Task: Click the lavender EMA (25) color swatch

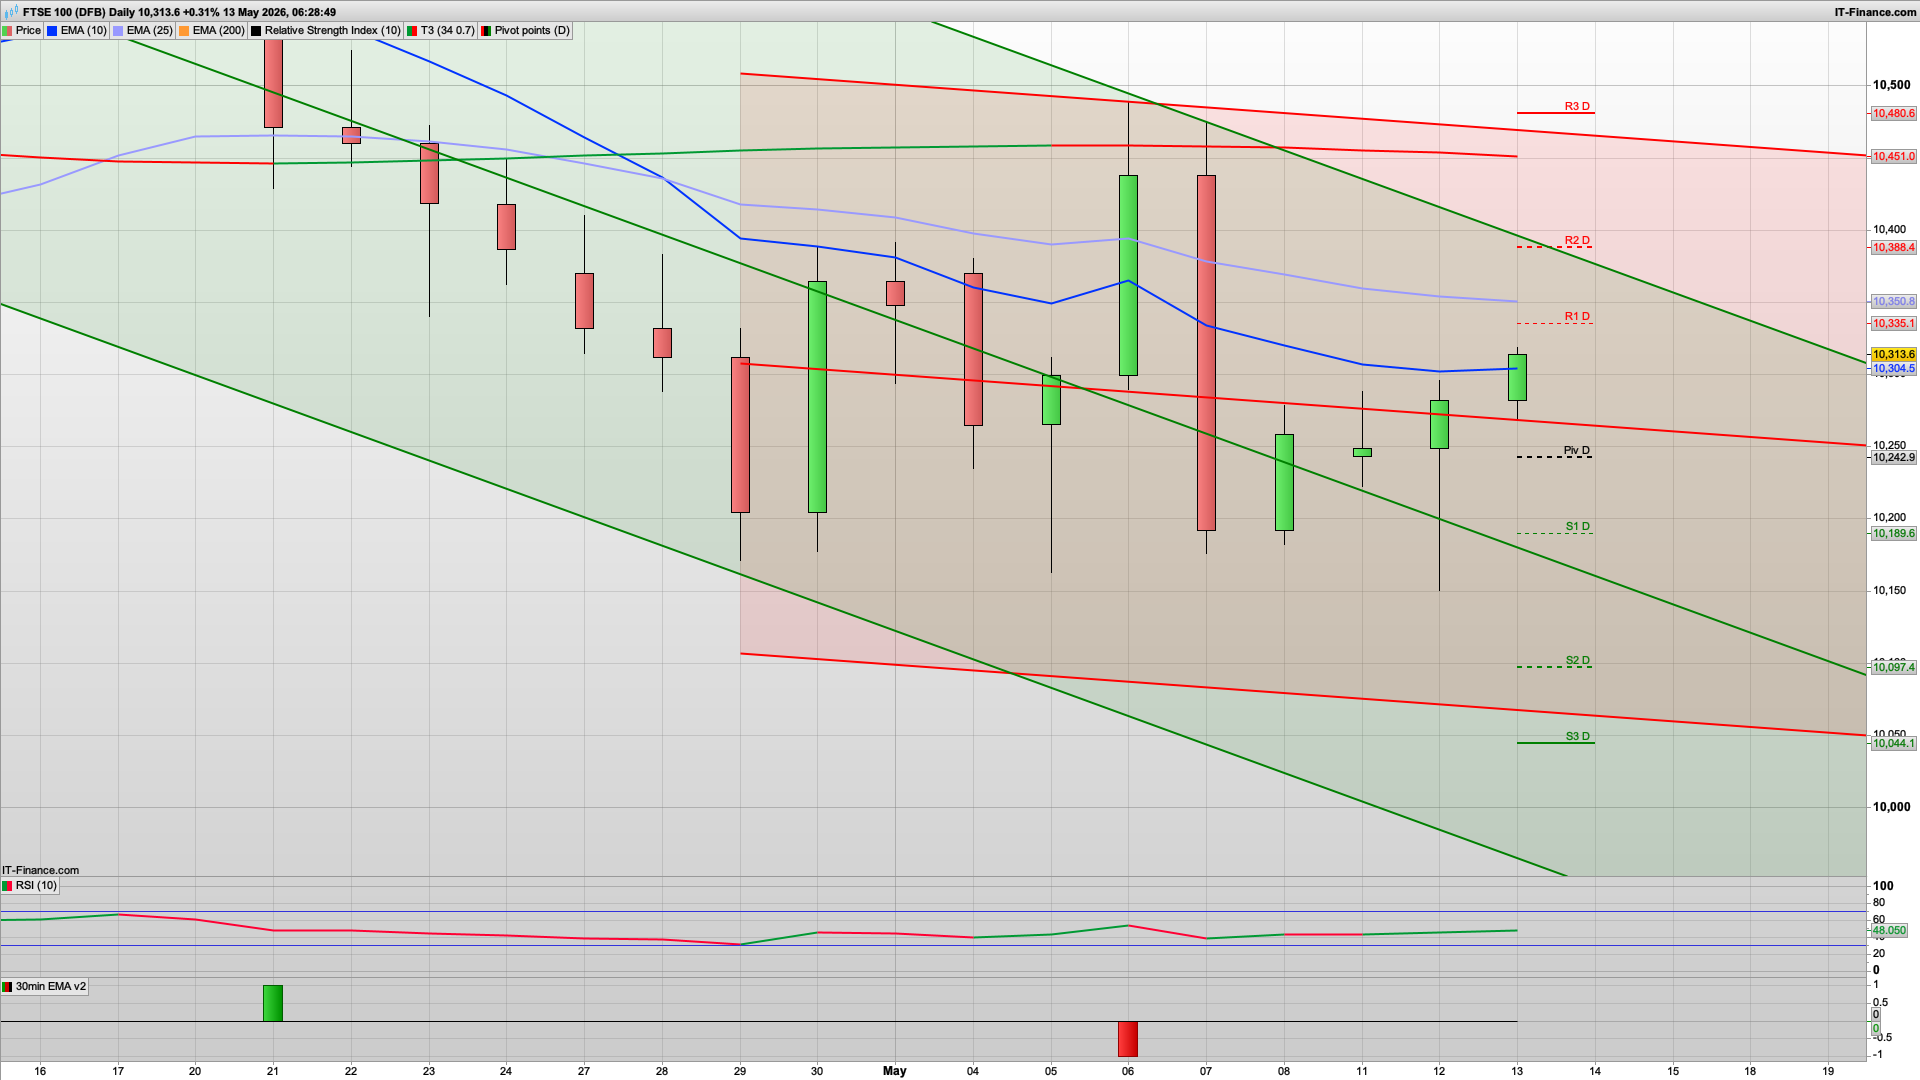Action: point(118,31)
